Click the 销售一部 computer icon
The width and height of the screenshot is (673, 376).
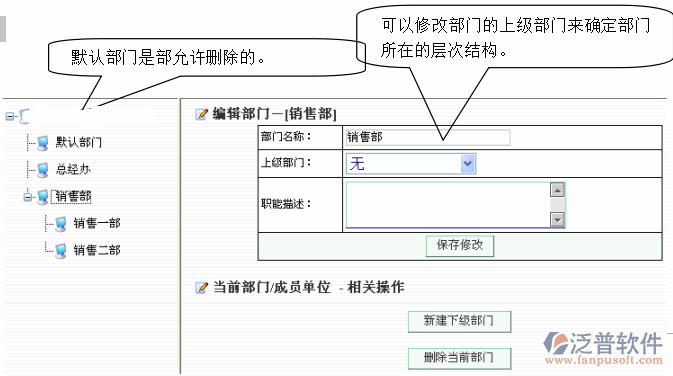click(x=61, y=224)
